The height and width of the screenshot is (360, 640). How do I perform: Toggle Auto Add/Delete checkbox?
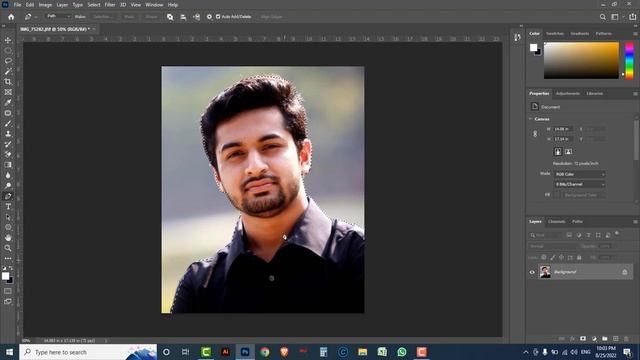(218, 17)
